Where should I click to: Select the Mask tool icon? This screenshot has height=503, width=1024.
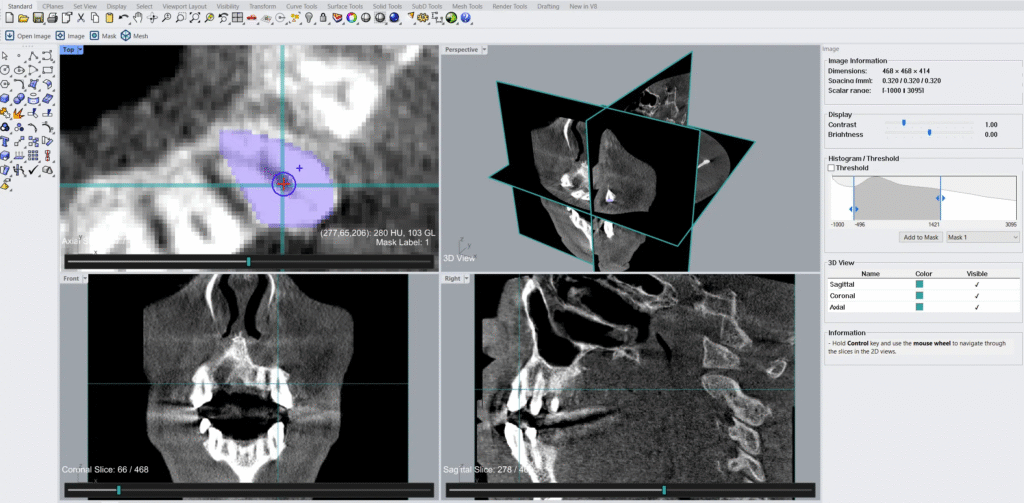coord(93,36)
